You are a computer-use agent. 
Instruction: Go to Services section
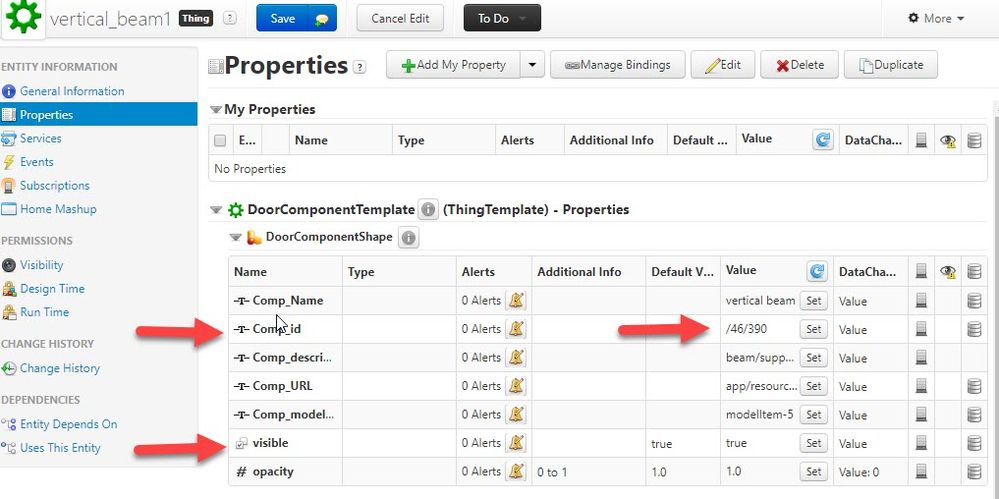(x=41, y=138)
